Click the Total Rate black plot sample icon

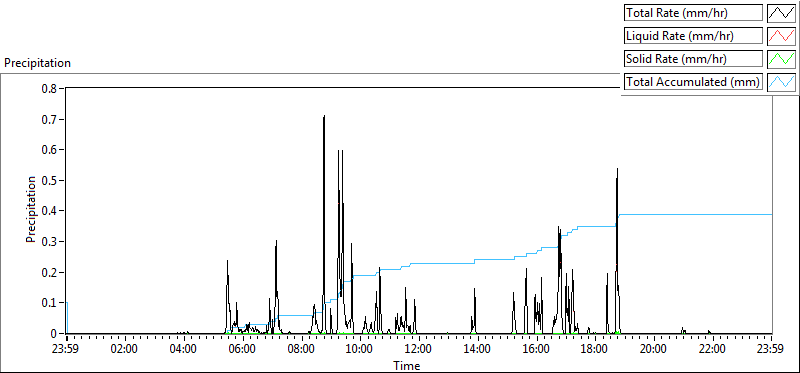tap(782, 13)
